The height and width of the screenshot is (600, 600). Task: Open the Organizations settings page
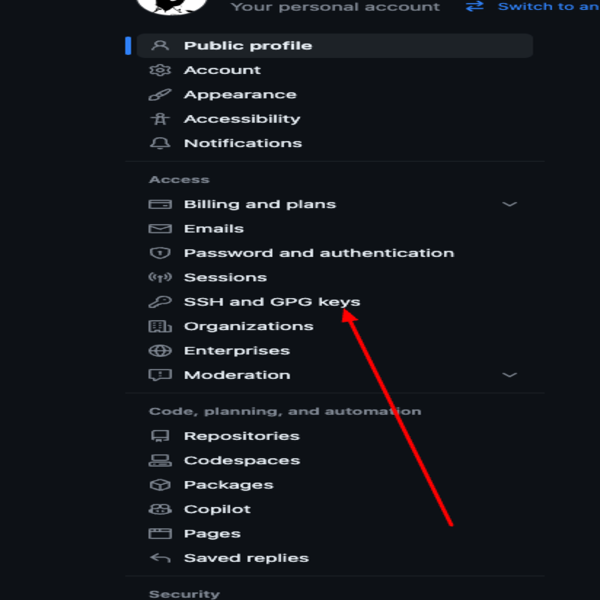[x=248, y=326]
